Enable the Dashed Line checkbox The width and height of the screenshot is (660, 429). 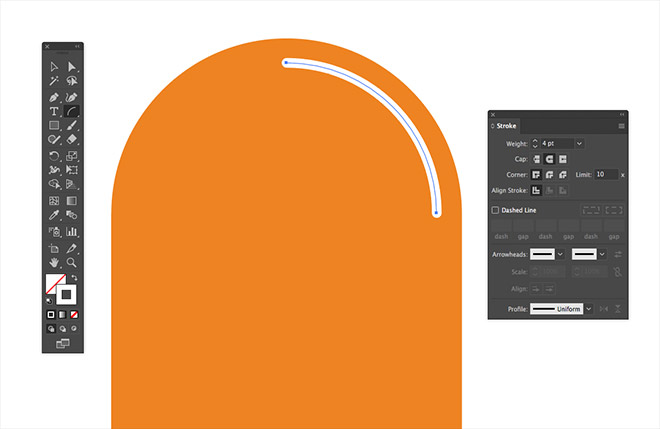[x=495, y=210]
